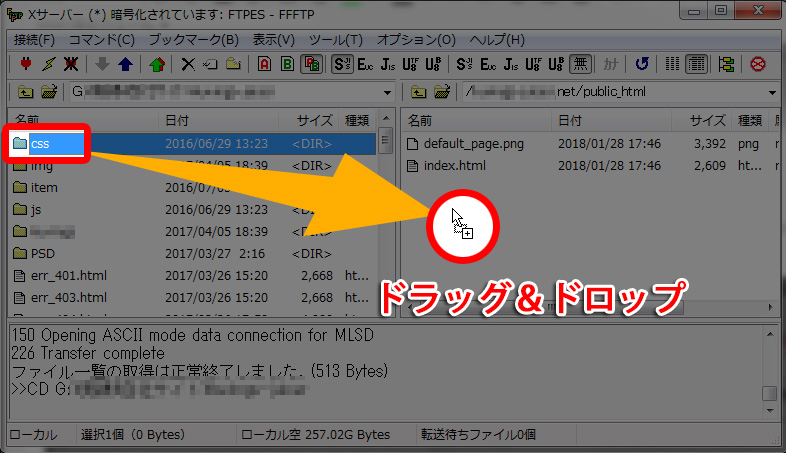Select local JIS kanji code
Image resolution: width=786 pixels, height=453 pixels.
388,64
